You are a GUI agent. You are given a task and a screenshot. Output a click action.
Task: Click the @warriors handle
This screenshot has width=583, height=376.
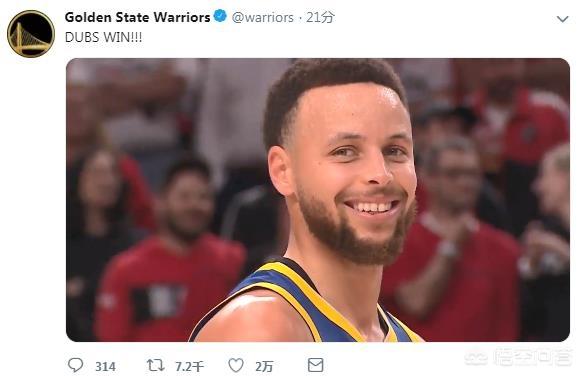(x=262, y=17)
